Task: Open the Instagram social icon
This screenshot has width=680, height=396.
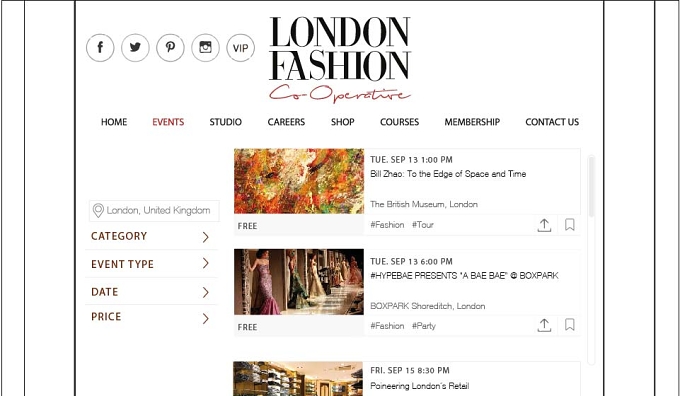Action: pos(206,48)
